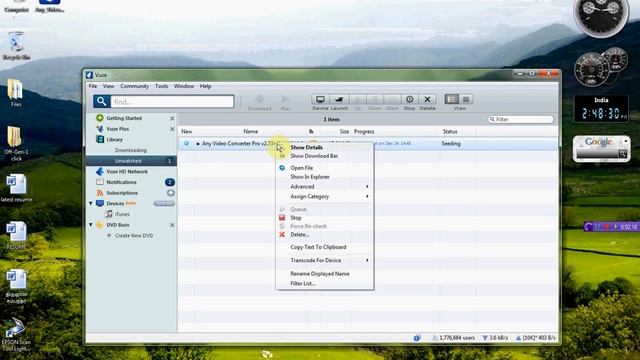Image resolution: width=640 pixels, height=360 pixels.
Task: Click the Up toolbar arrow icon
Action: [x=358, y=99]
